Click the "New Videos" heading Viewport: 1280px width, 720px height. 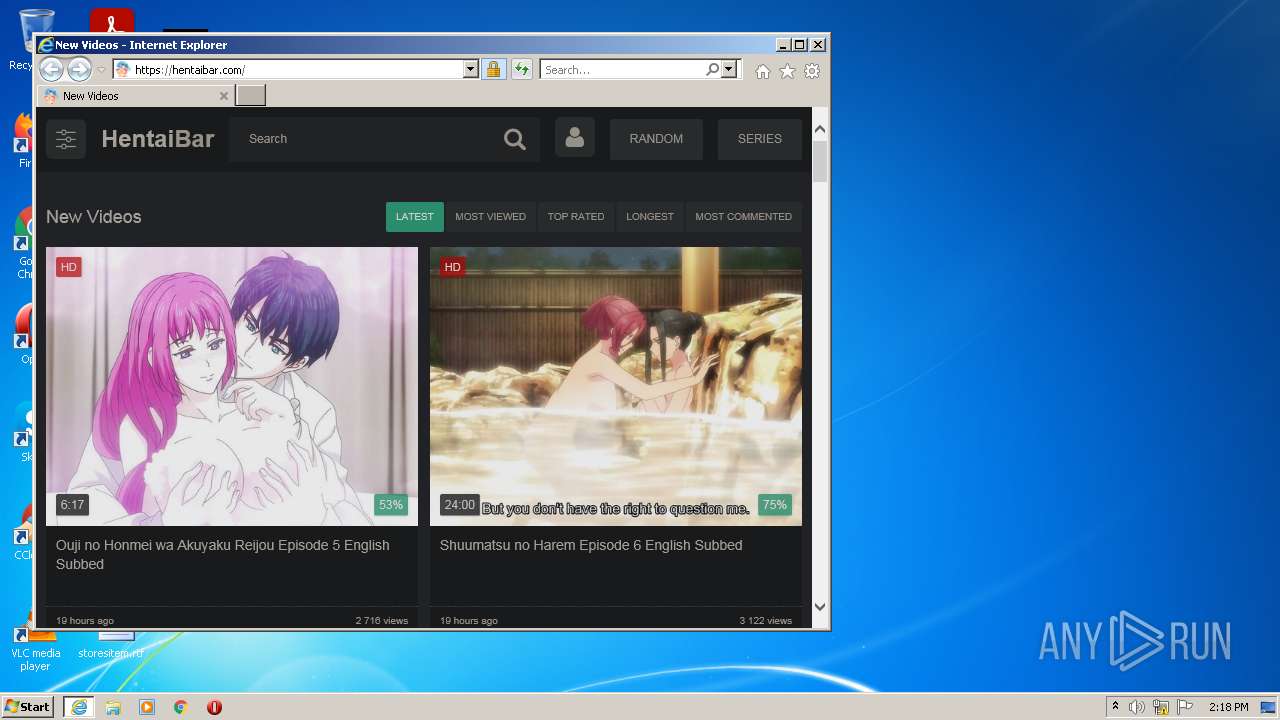(x=94, y=217)
